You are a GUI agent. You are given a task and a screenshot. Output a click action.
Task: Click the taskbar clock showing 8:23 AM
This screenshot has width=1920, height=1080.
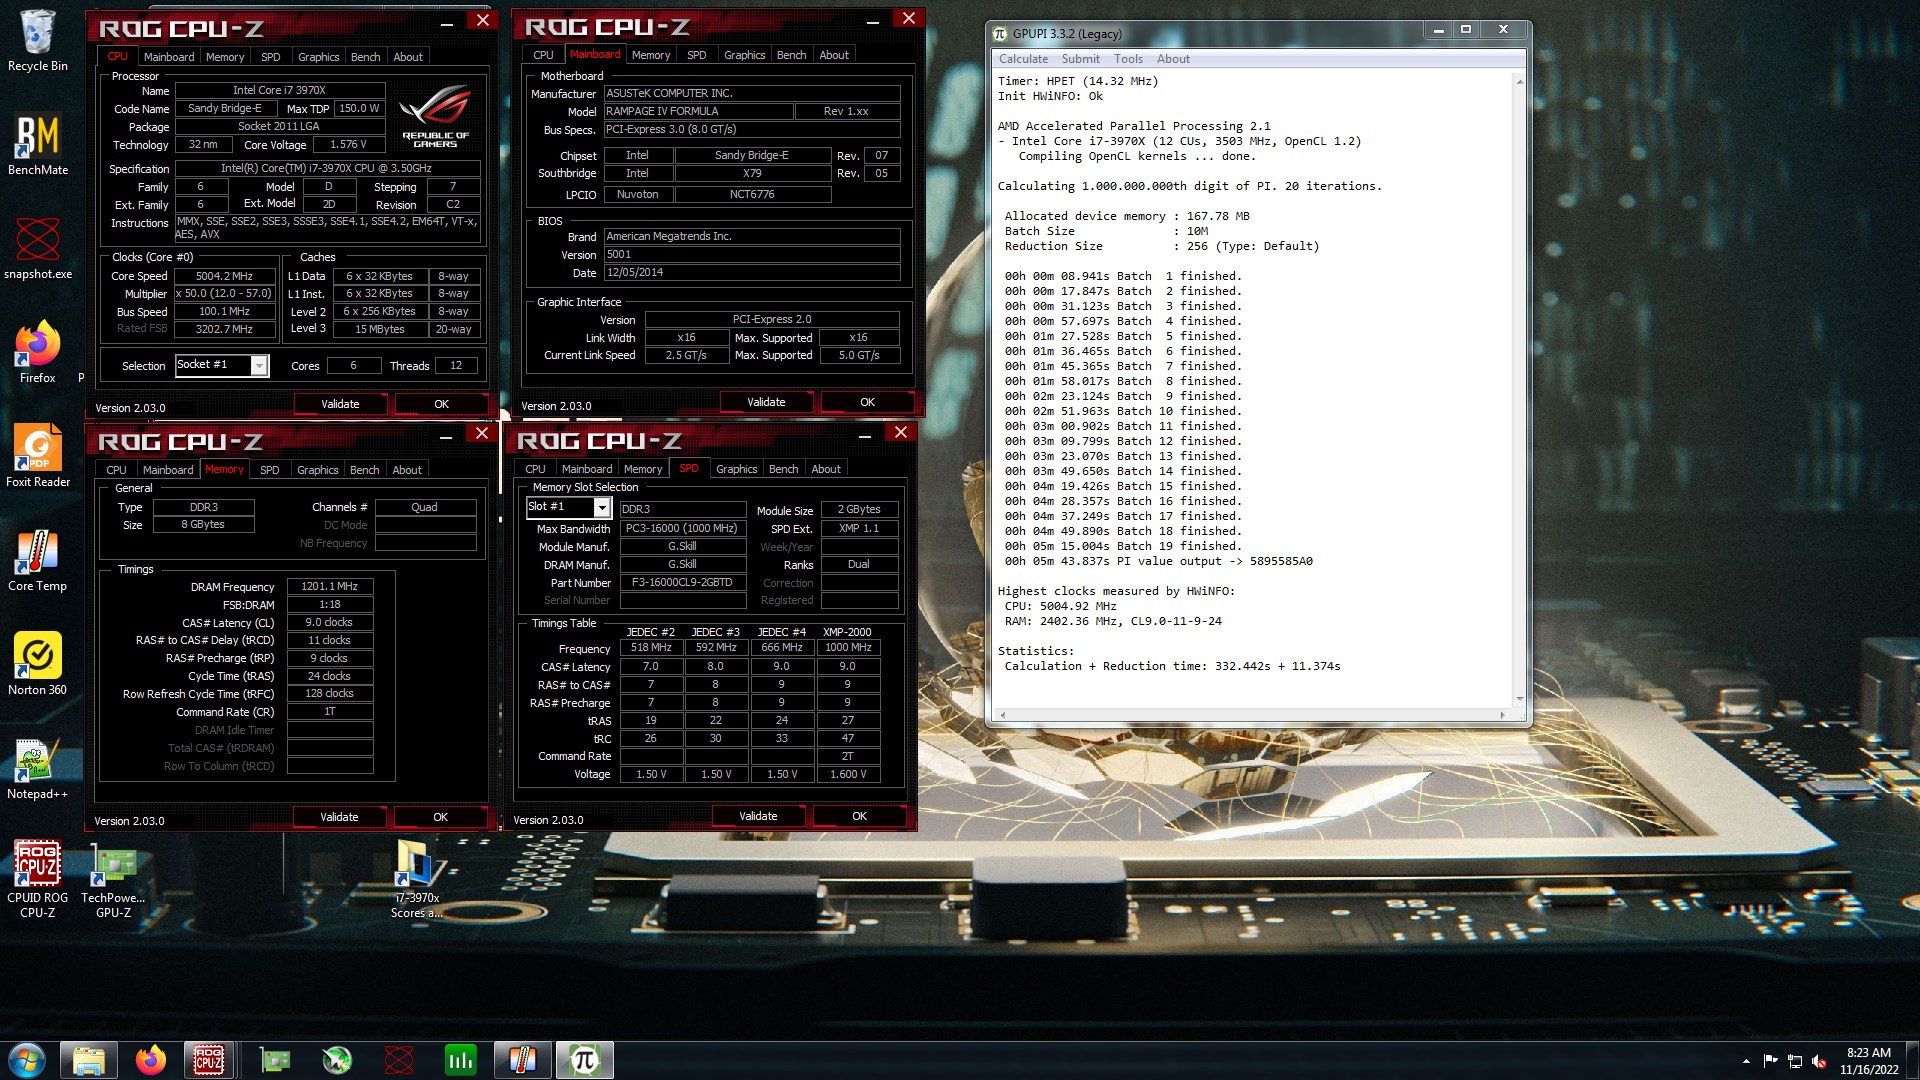pos(1868,1060)
